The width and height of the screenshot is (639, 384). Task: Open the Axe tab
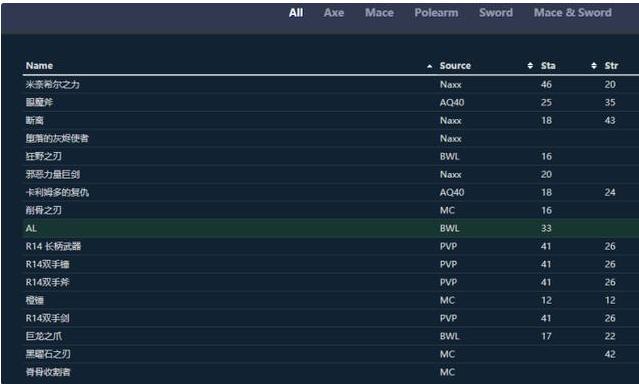[334, 13]
